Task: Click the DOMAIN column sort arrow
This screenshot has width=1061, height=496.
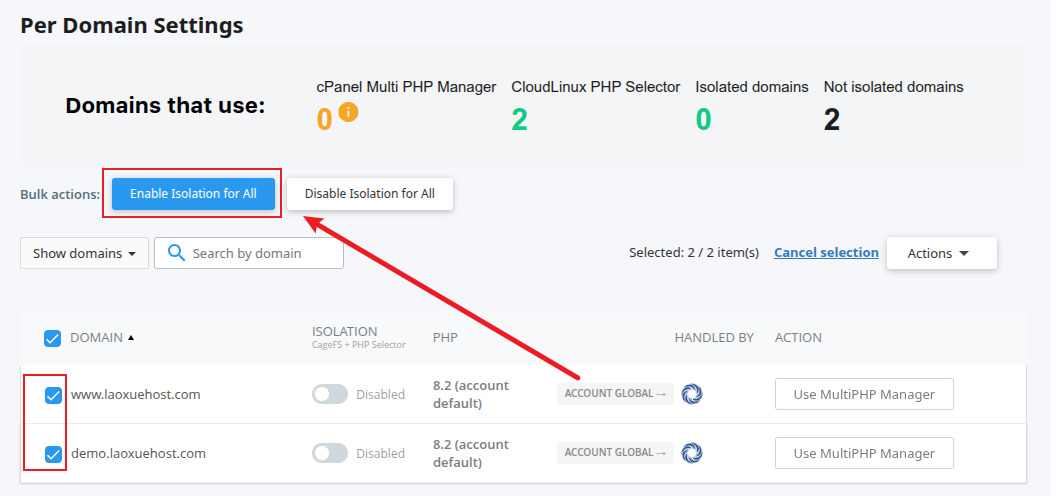Action: [131, 338]
